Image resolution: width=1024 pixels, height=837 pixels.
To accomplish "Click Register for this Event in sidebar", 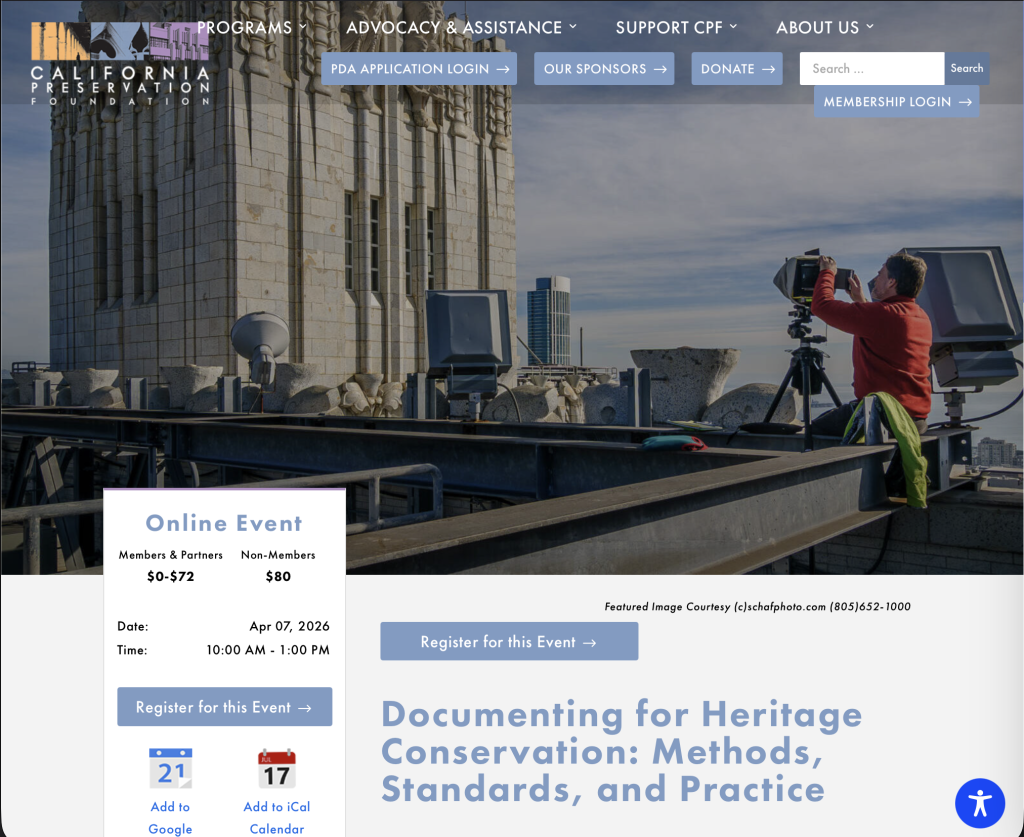I will pos(224,706).
